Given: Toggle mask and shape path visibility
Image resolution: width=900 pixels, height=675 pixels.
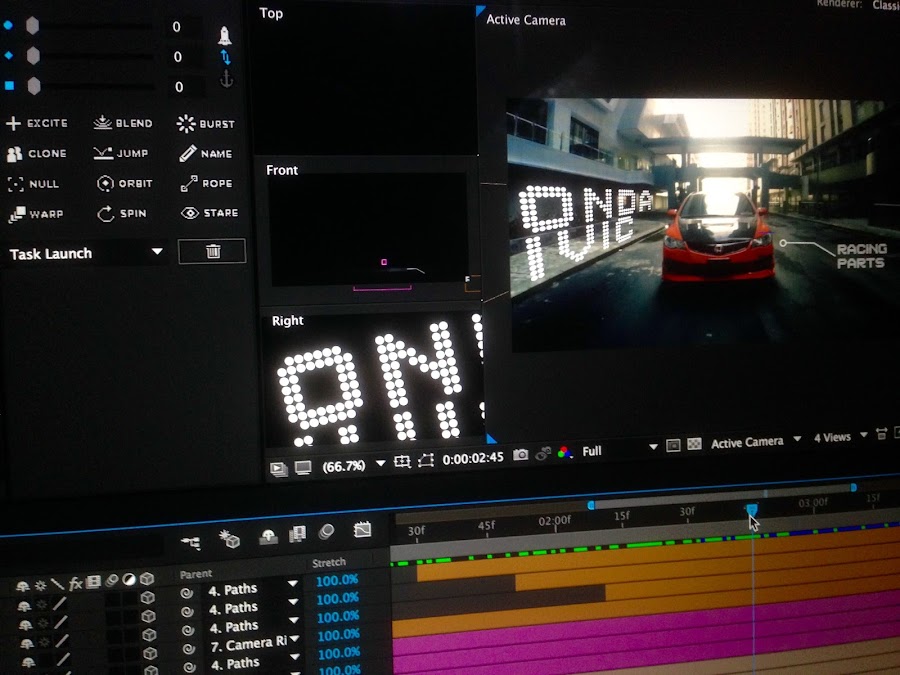Looking at the screenshot, I should [x=426, y=460].
